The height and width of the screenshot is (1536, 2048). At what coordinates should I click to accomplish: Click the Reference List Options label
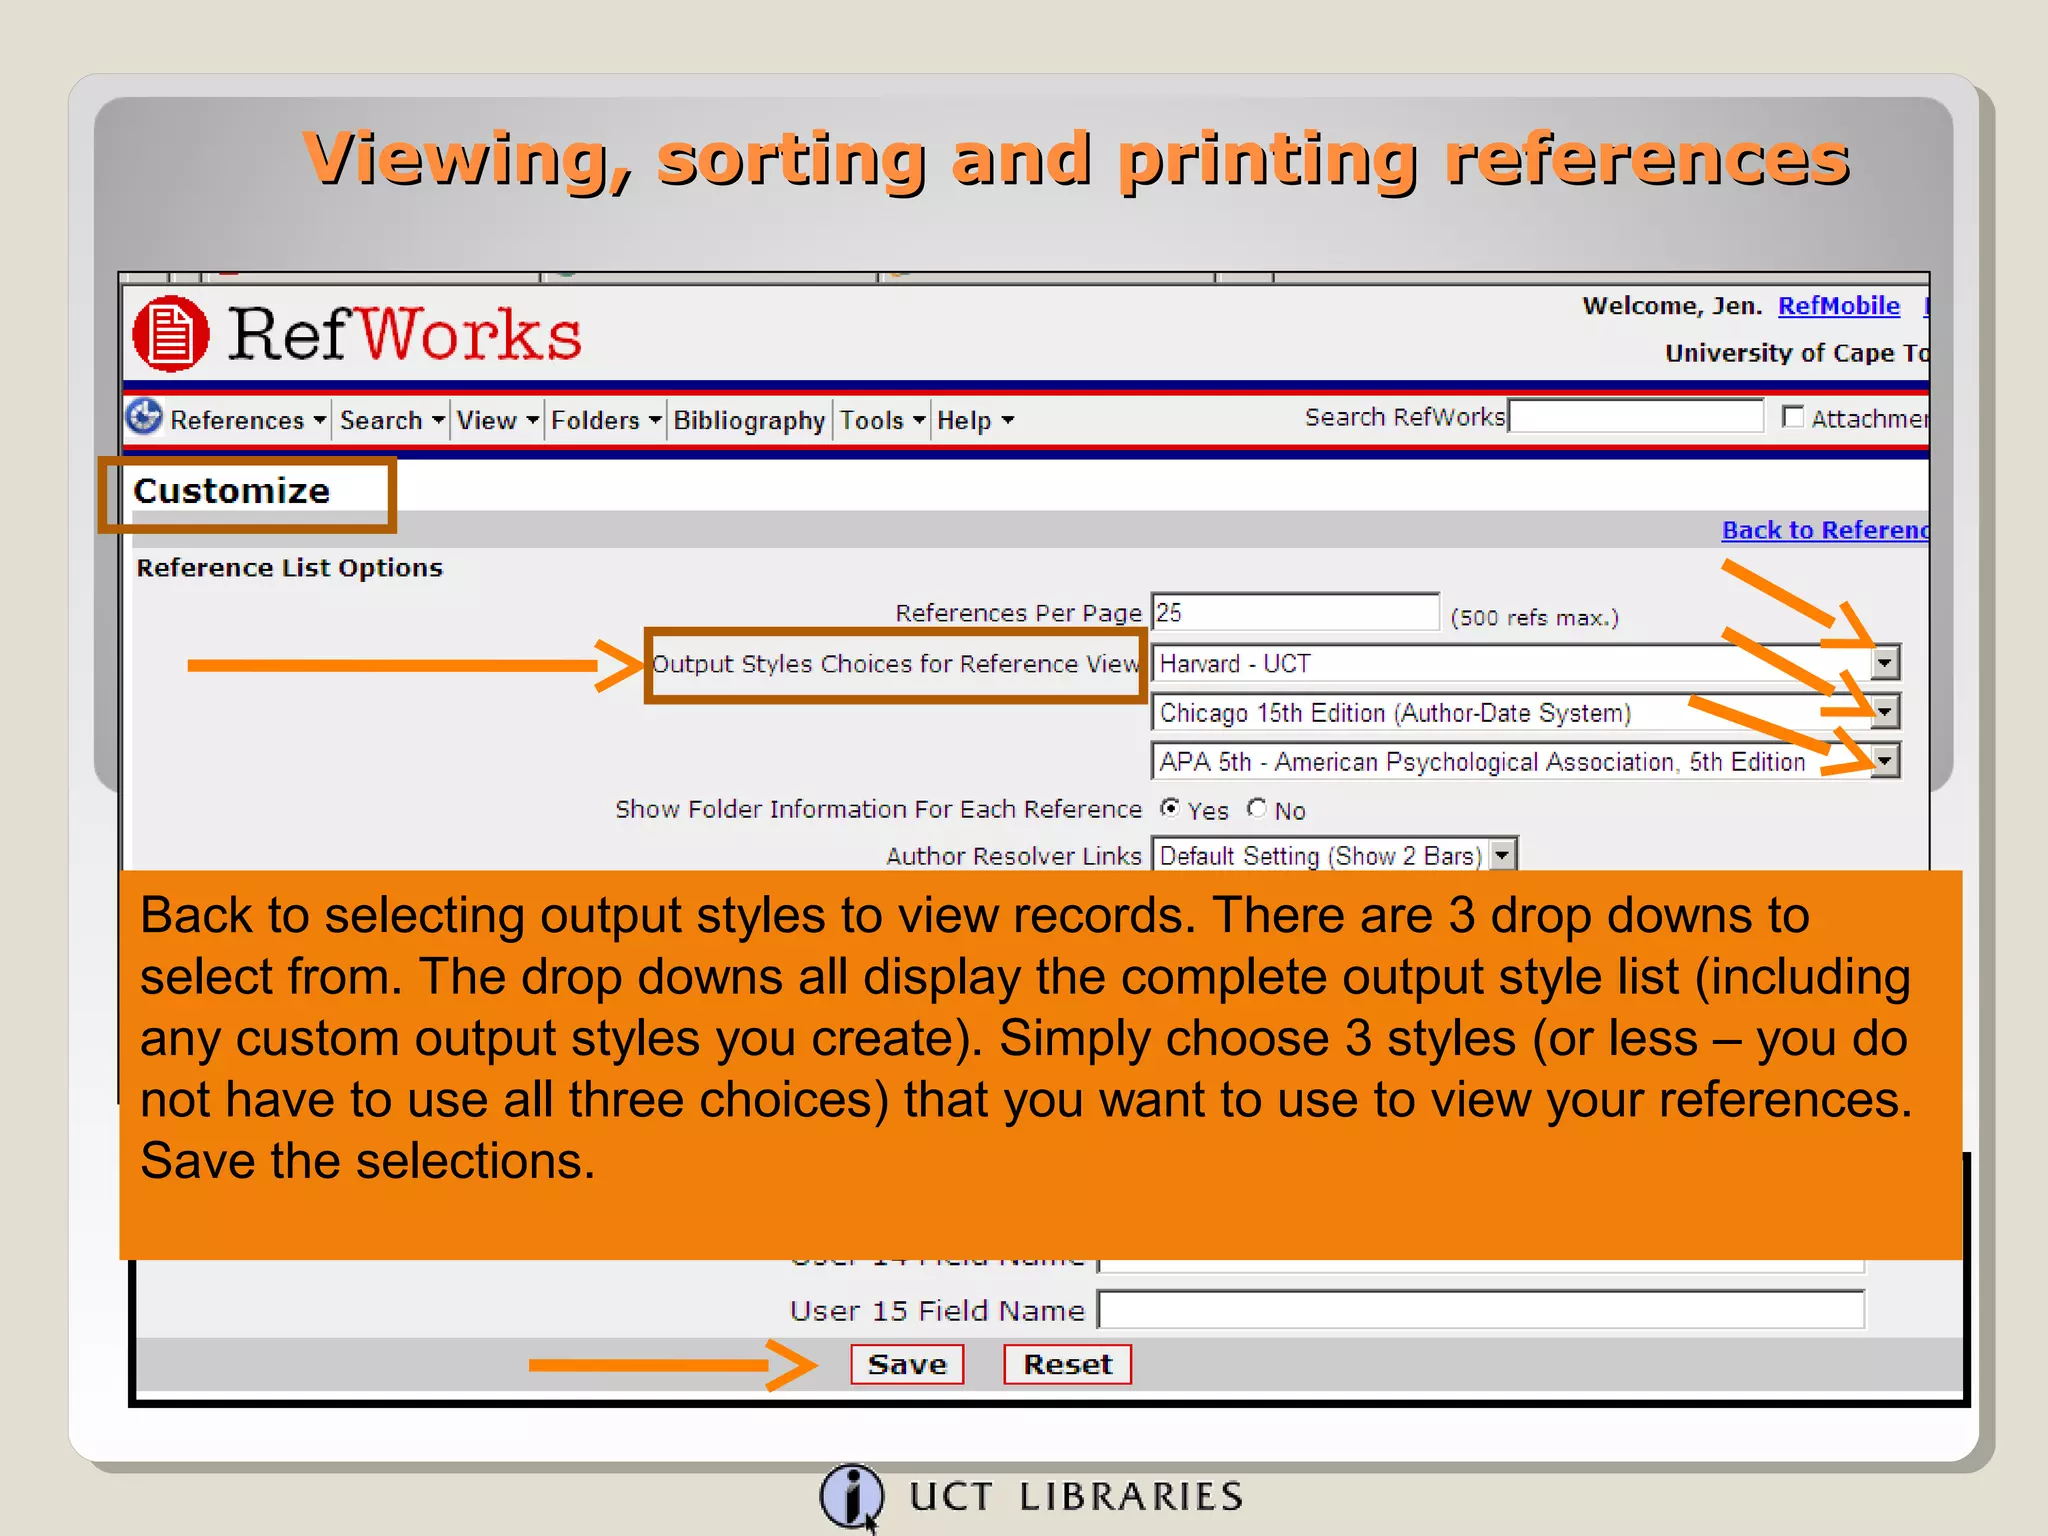(289, 568)
